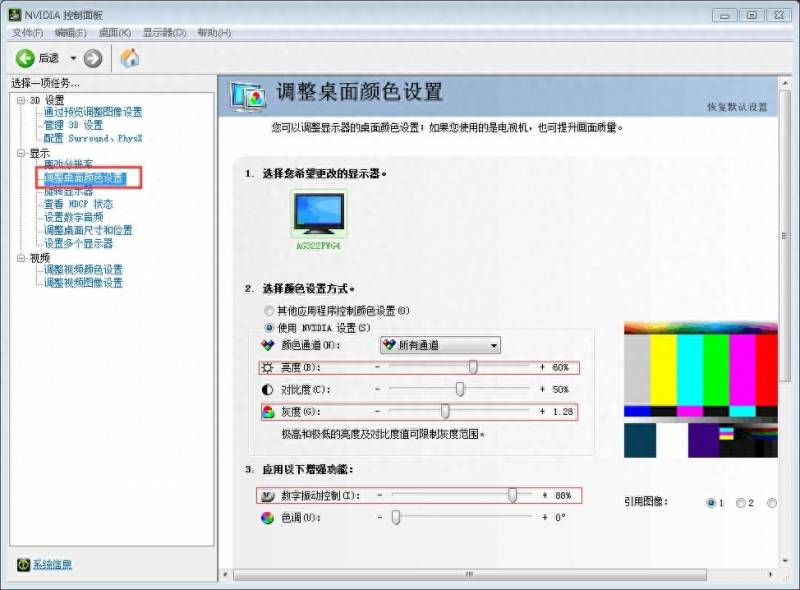Click the 亮度 brightness slider handle
The image size is (800, 590).
pyautogui.click(x=473, y=367)
